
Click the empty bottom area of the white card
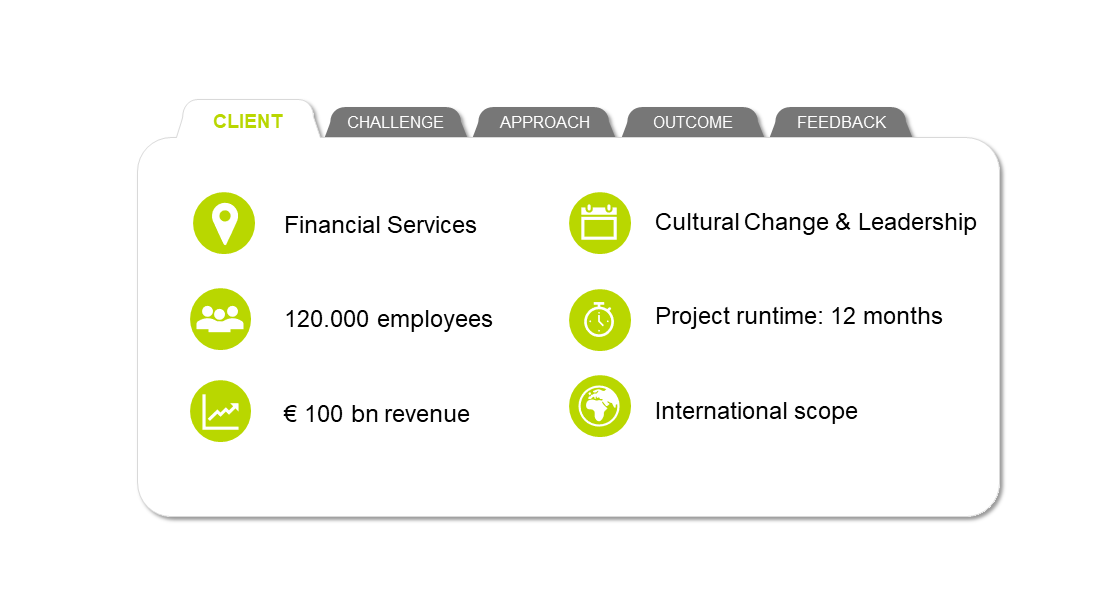pos(568,478)
